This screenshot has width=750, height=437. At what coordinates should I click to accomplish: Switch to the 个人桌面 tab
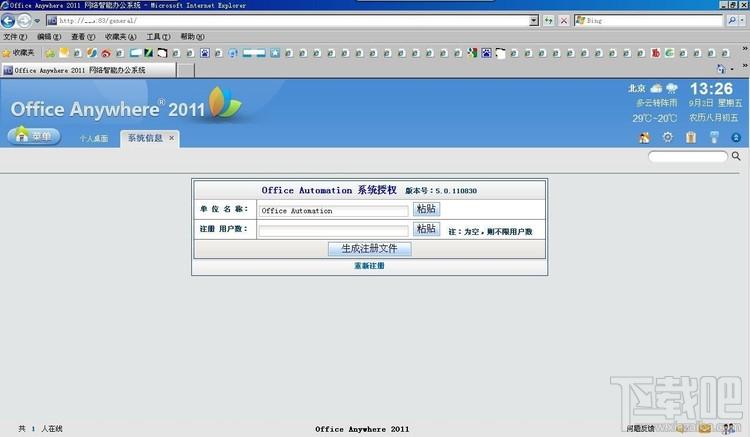coord(94,138)
